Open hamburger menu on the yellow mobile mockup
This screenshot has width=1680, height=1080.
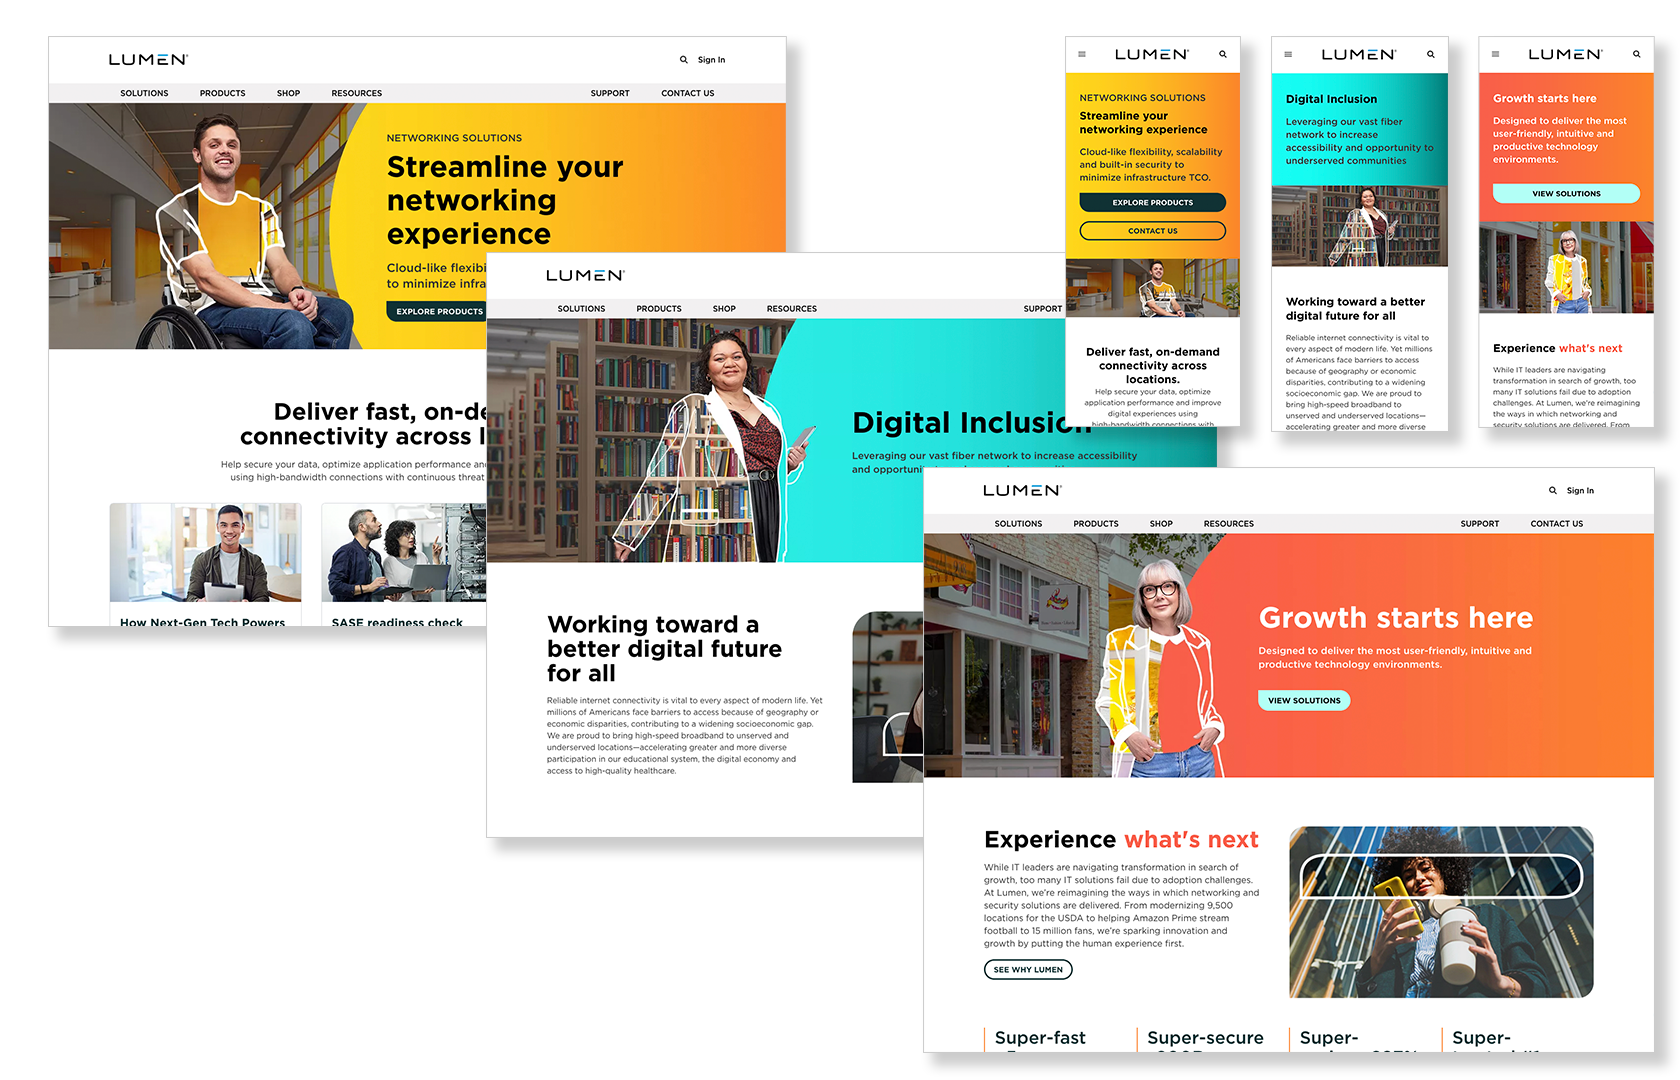pyautogui.click(x=1082, y=55)
